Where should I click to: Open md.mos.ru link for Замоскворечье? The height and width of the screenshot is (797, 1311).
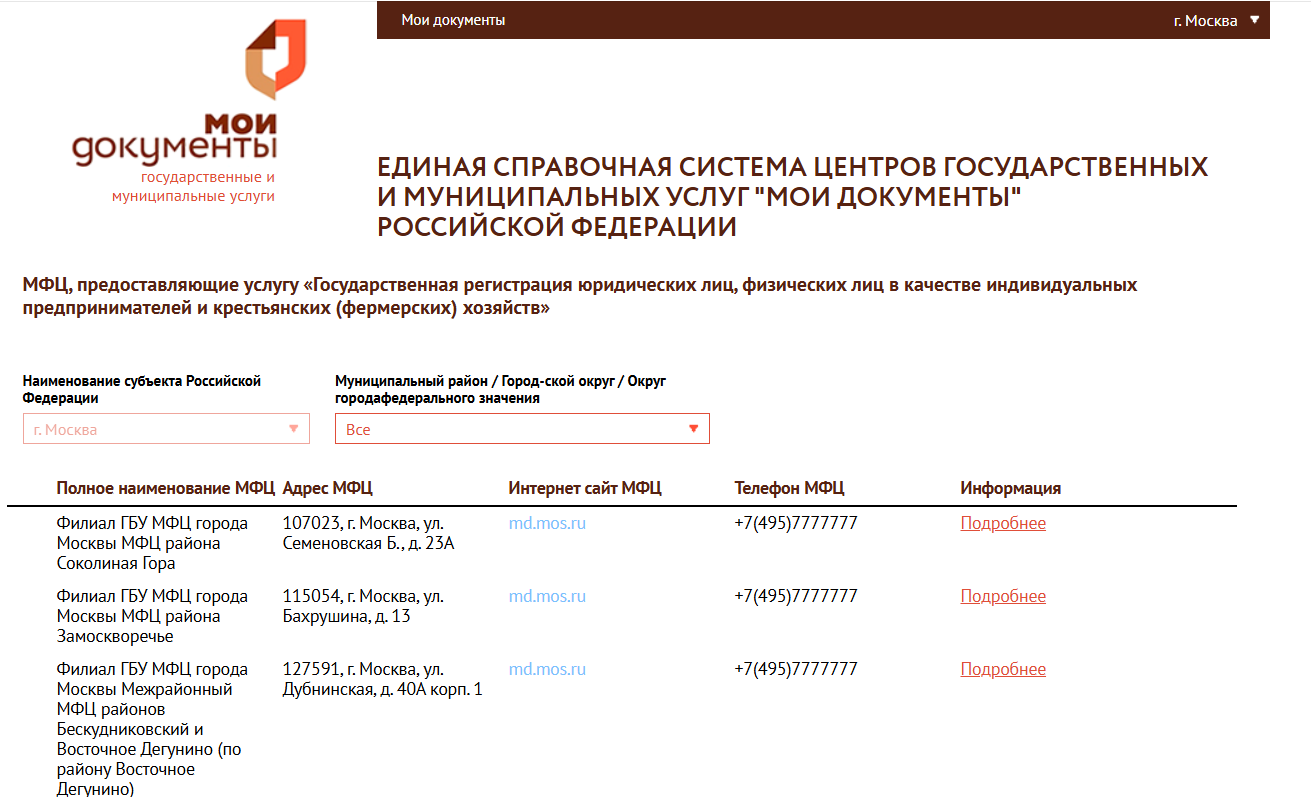tap(547, 596)
